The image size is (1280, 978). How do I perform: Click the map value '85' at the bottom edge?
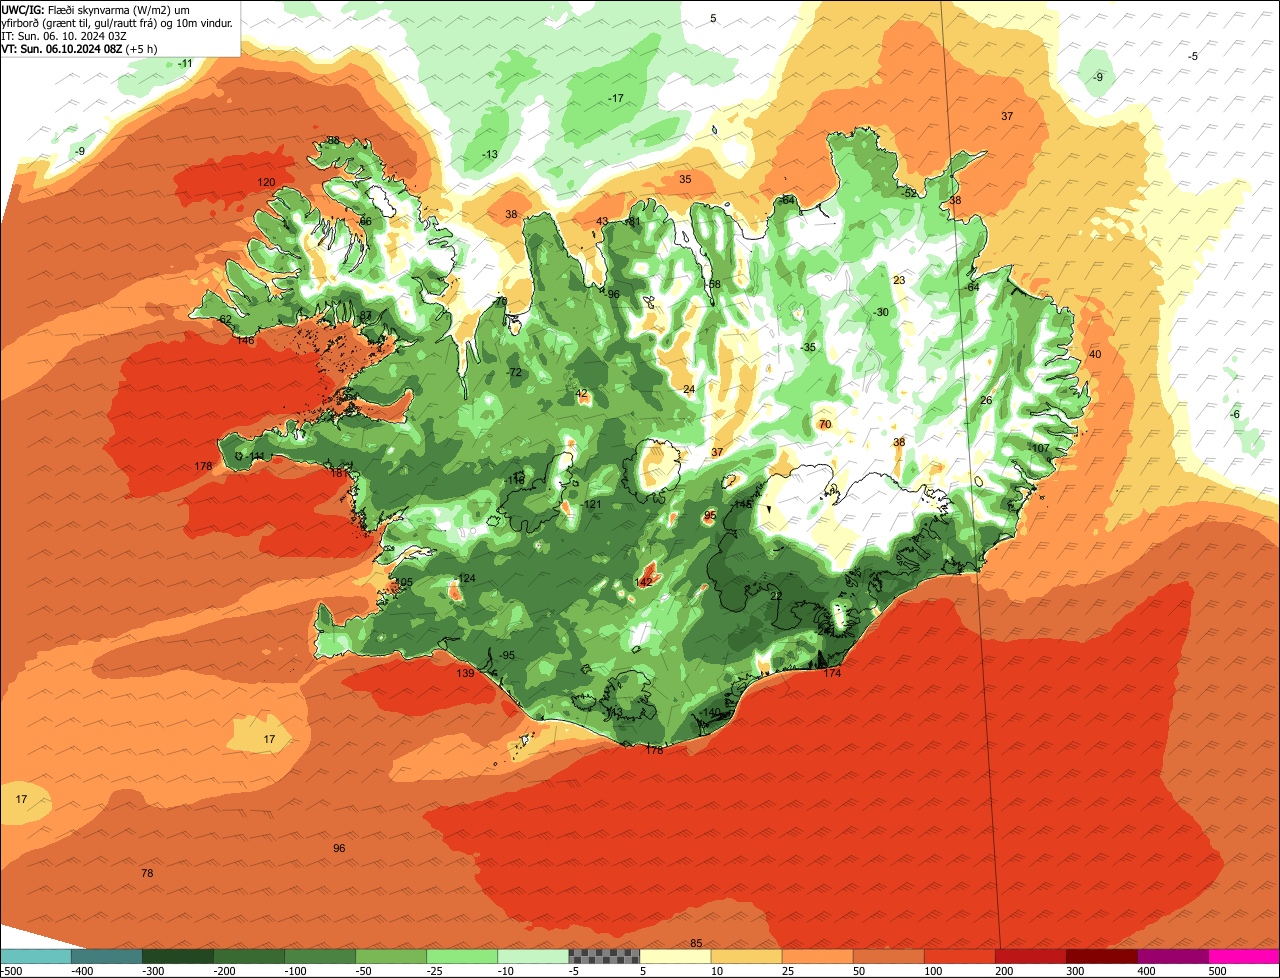pos(696,943)
